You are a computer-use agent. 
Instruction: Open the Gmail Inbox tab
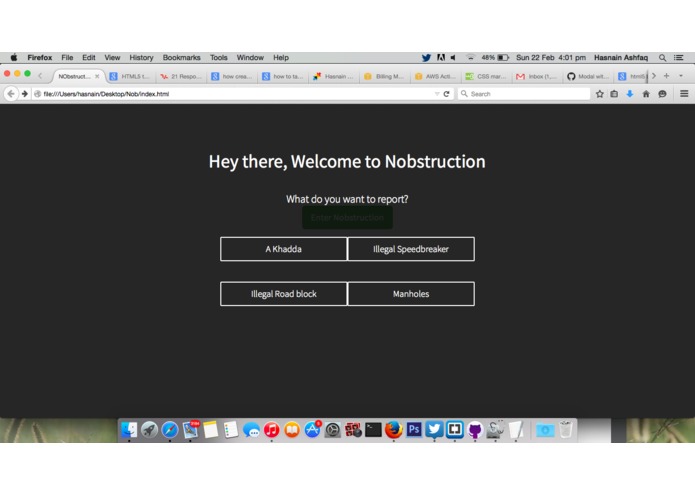click(538, 76)
